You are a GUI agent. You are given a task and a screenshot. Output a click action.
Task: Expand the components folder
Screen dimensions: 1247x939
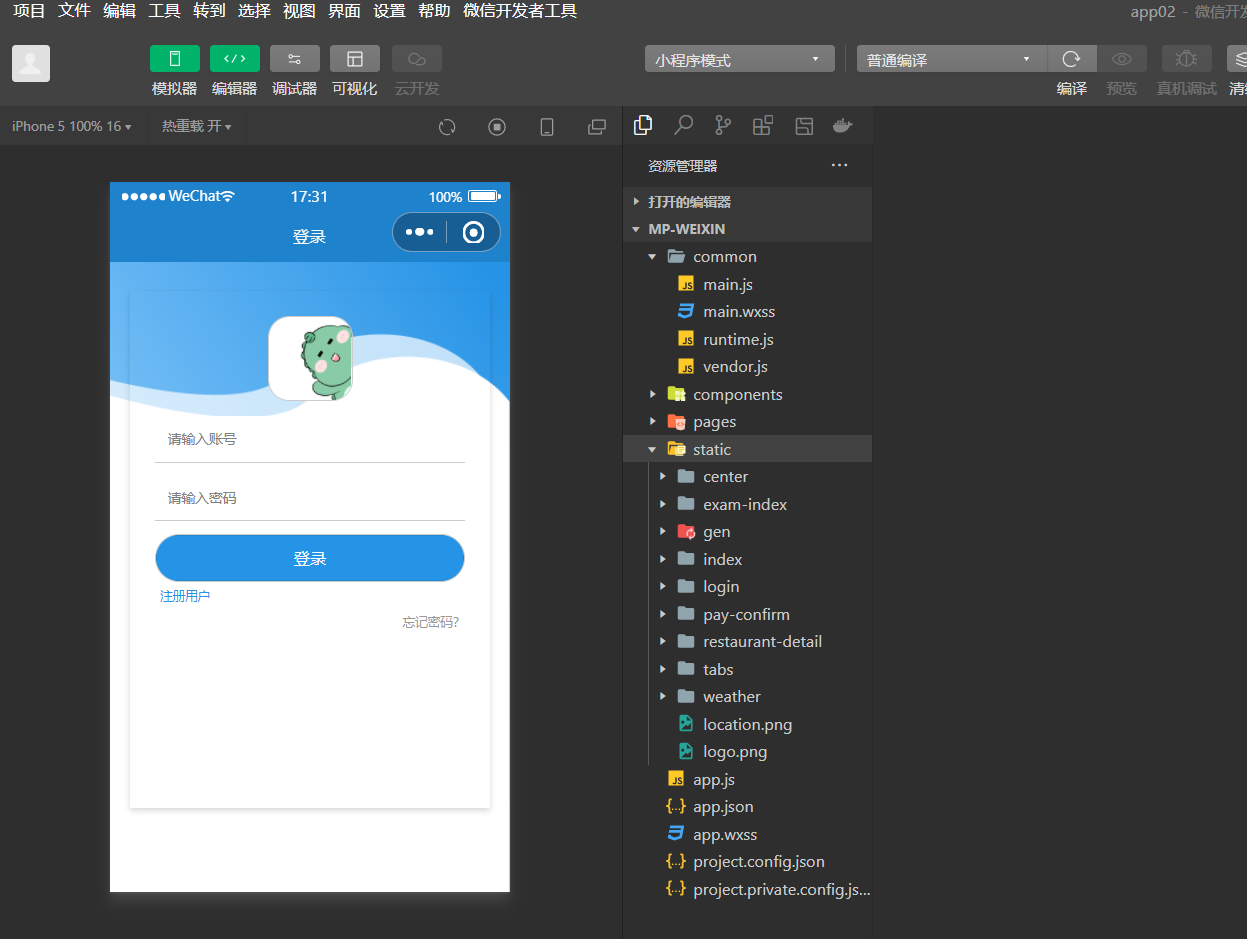coord(748,394)
